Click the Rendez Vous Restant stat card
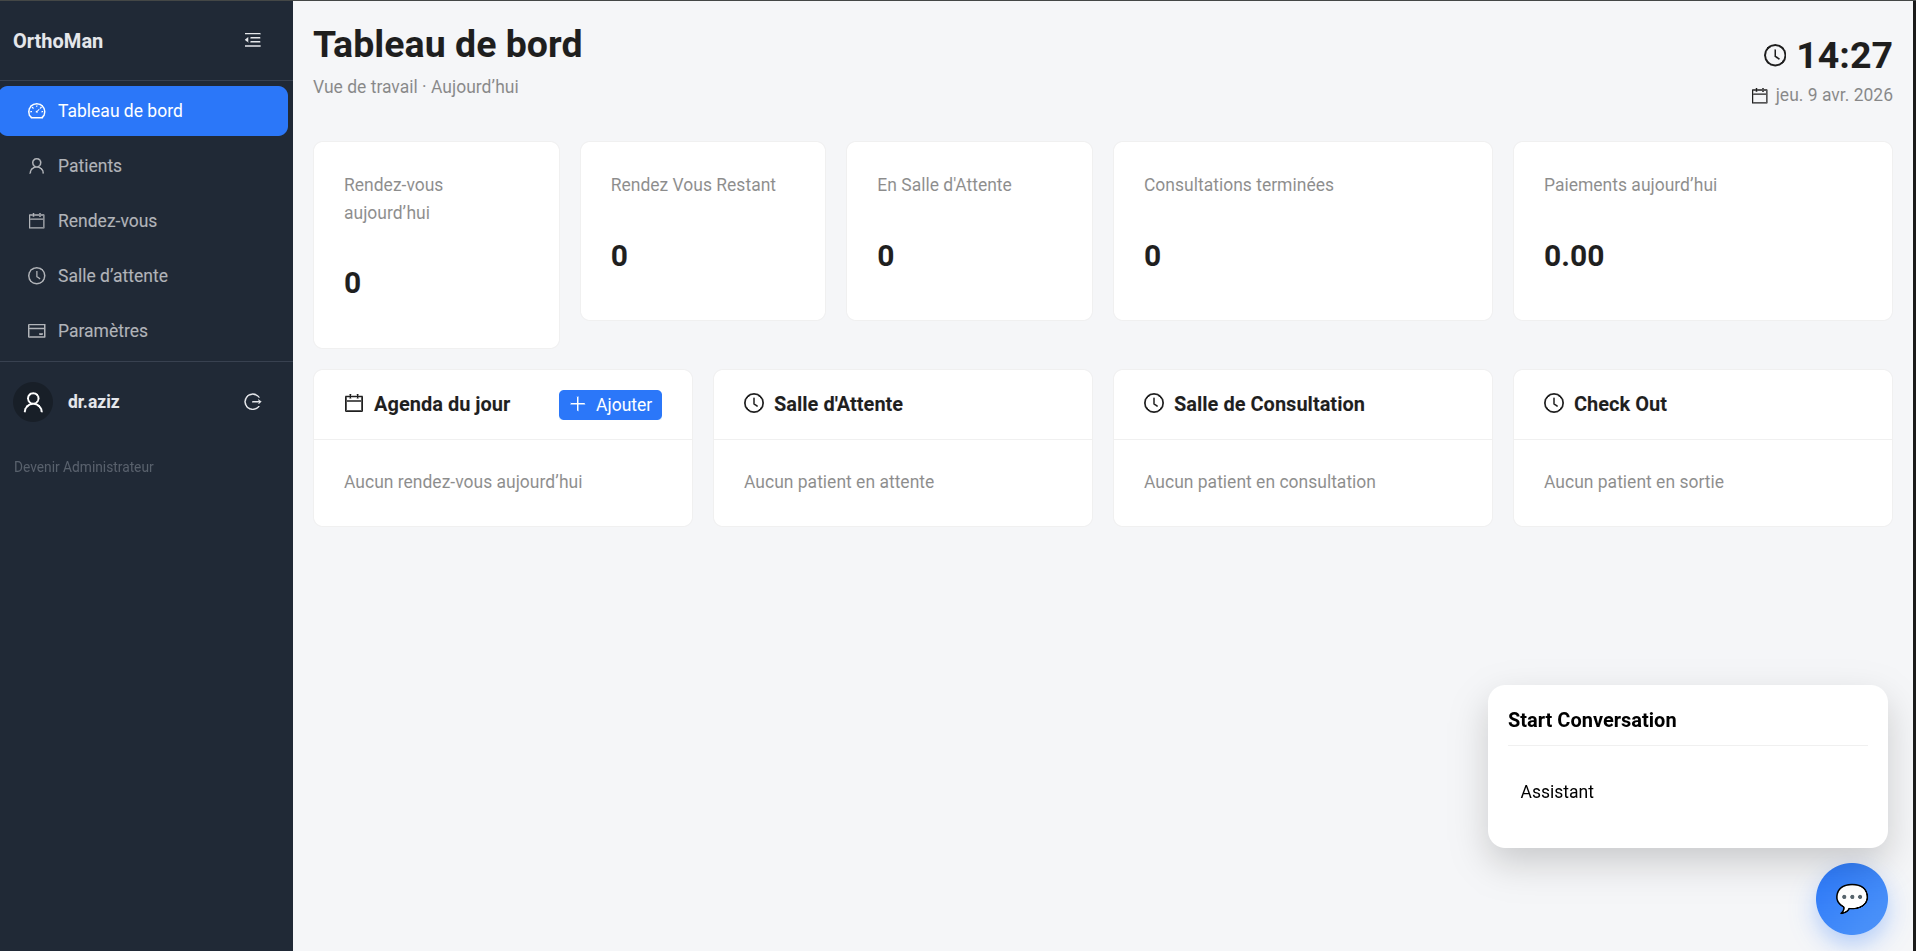Screen dimensions: 1916x951 [x=703, y=231]
